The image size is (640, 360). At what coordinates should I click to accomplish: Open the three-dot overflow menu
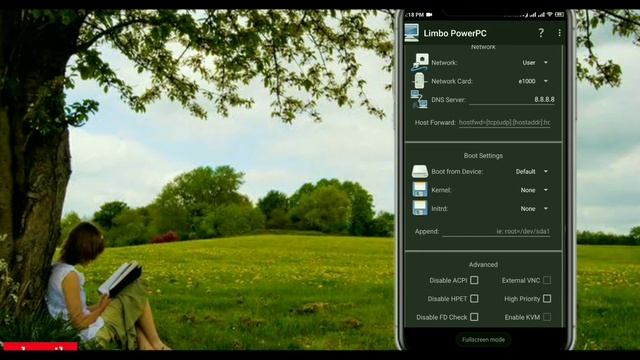[x=559, y=33]
